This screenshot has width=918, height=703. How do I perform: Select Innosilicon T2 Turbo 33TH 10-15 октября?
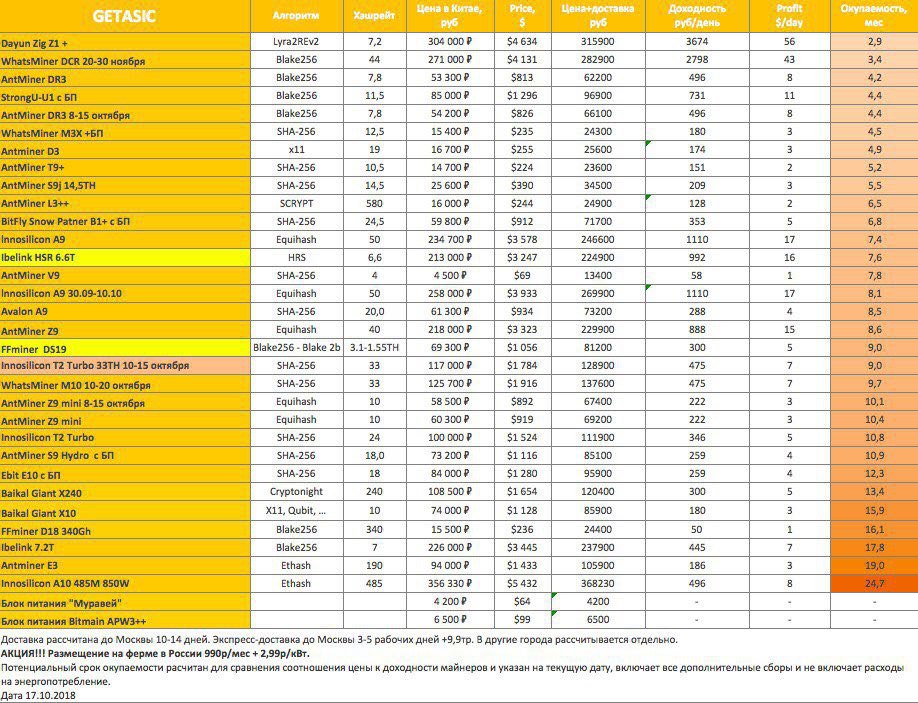[125, 366]
